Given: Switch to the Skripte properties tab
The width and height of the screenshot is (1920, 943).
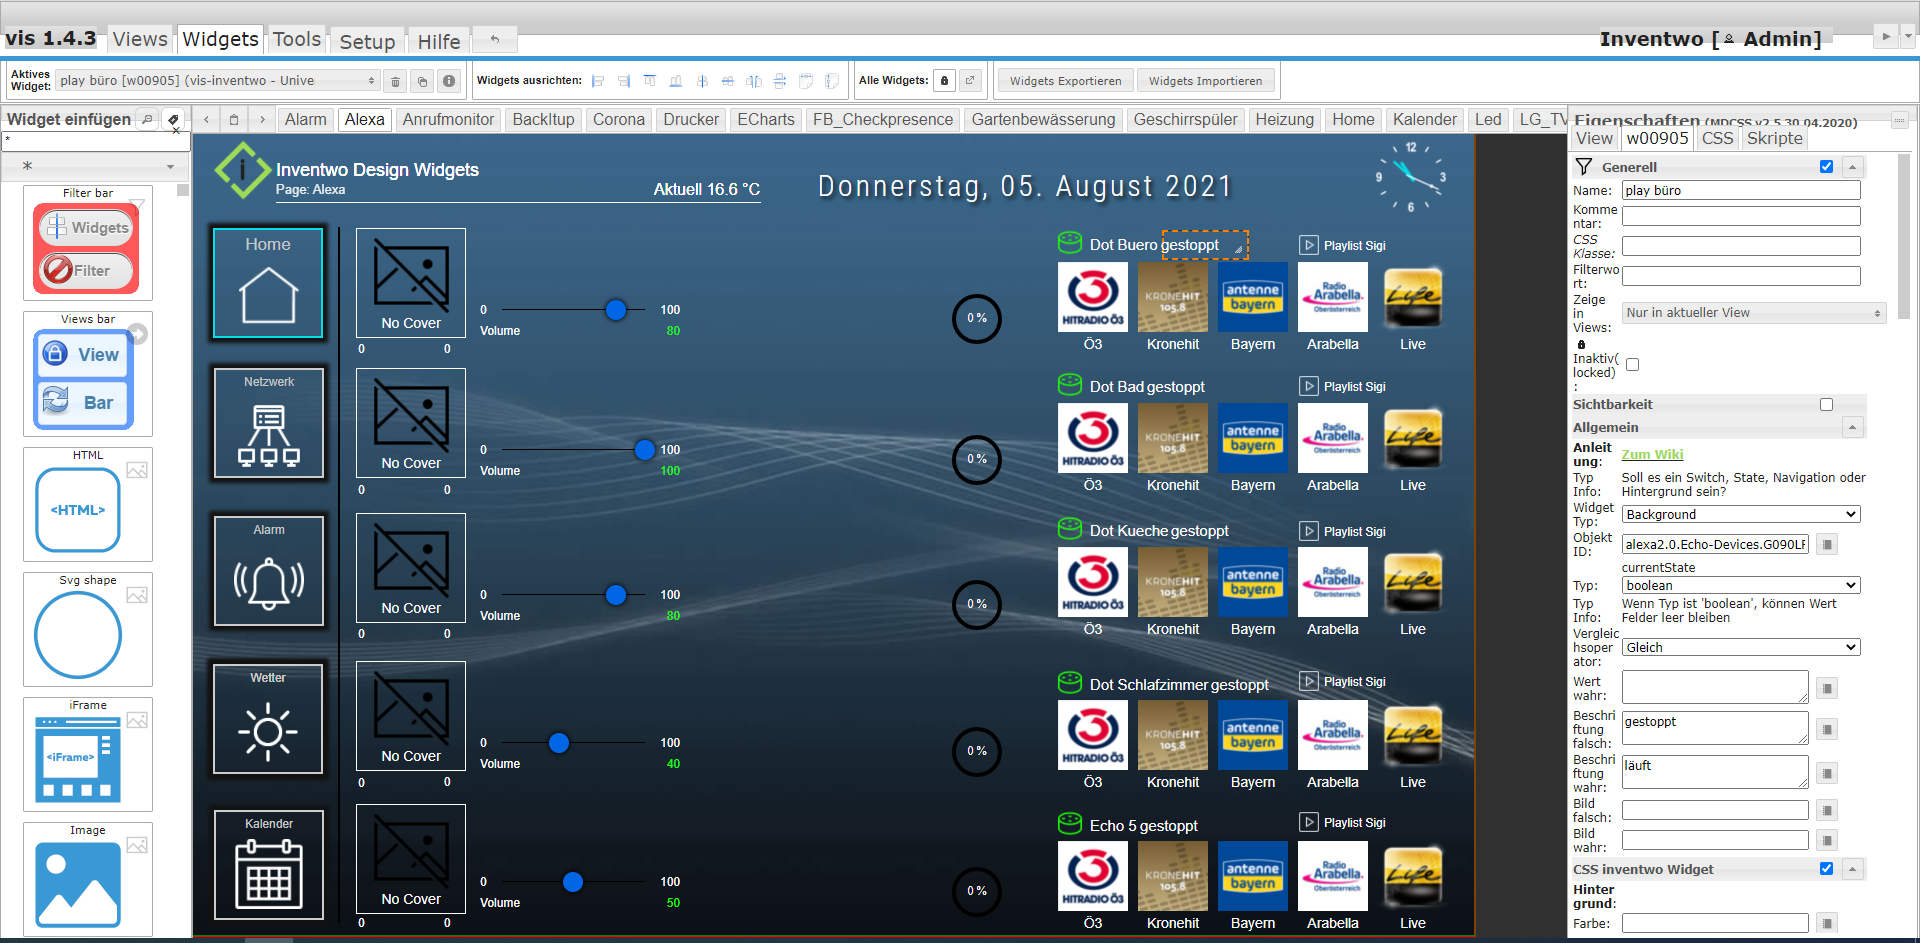Looking at the screenshot, I should pos(1774,139).
